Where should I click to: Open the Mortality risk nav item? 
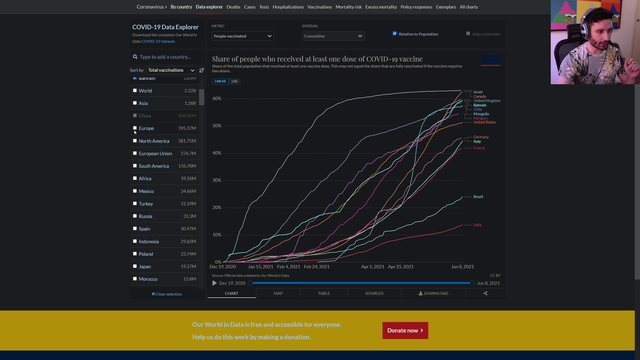coord(348,7)
